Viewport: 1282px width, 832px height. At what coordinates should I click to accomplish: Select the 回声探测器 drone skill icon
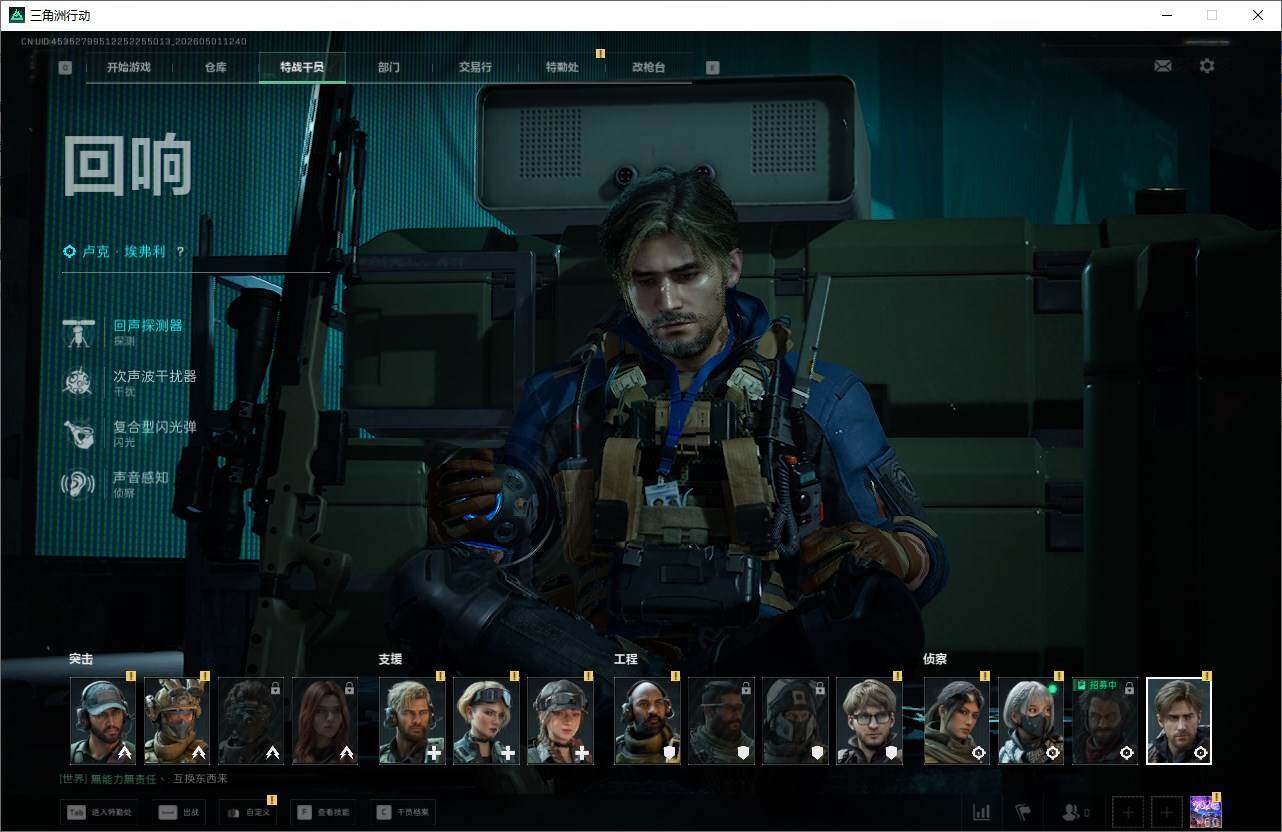pos(78,332)
